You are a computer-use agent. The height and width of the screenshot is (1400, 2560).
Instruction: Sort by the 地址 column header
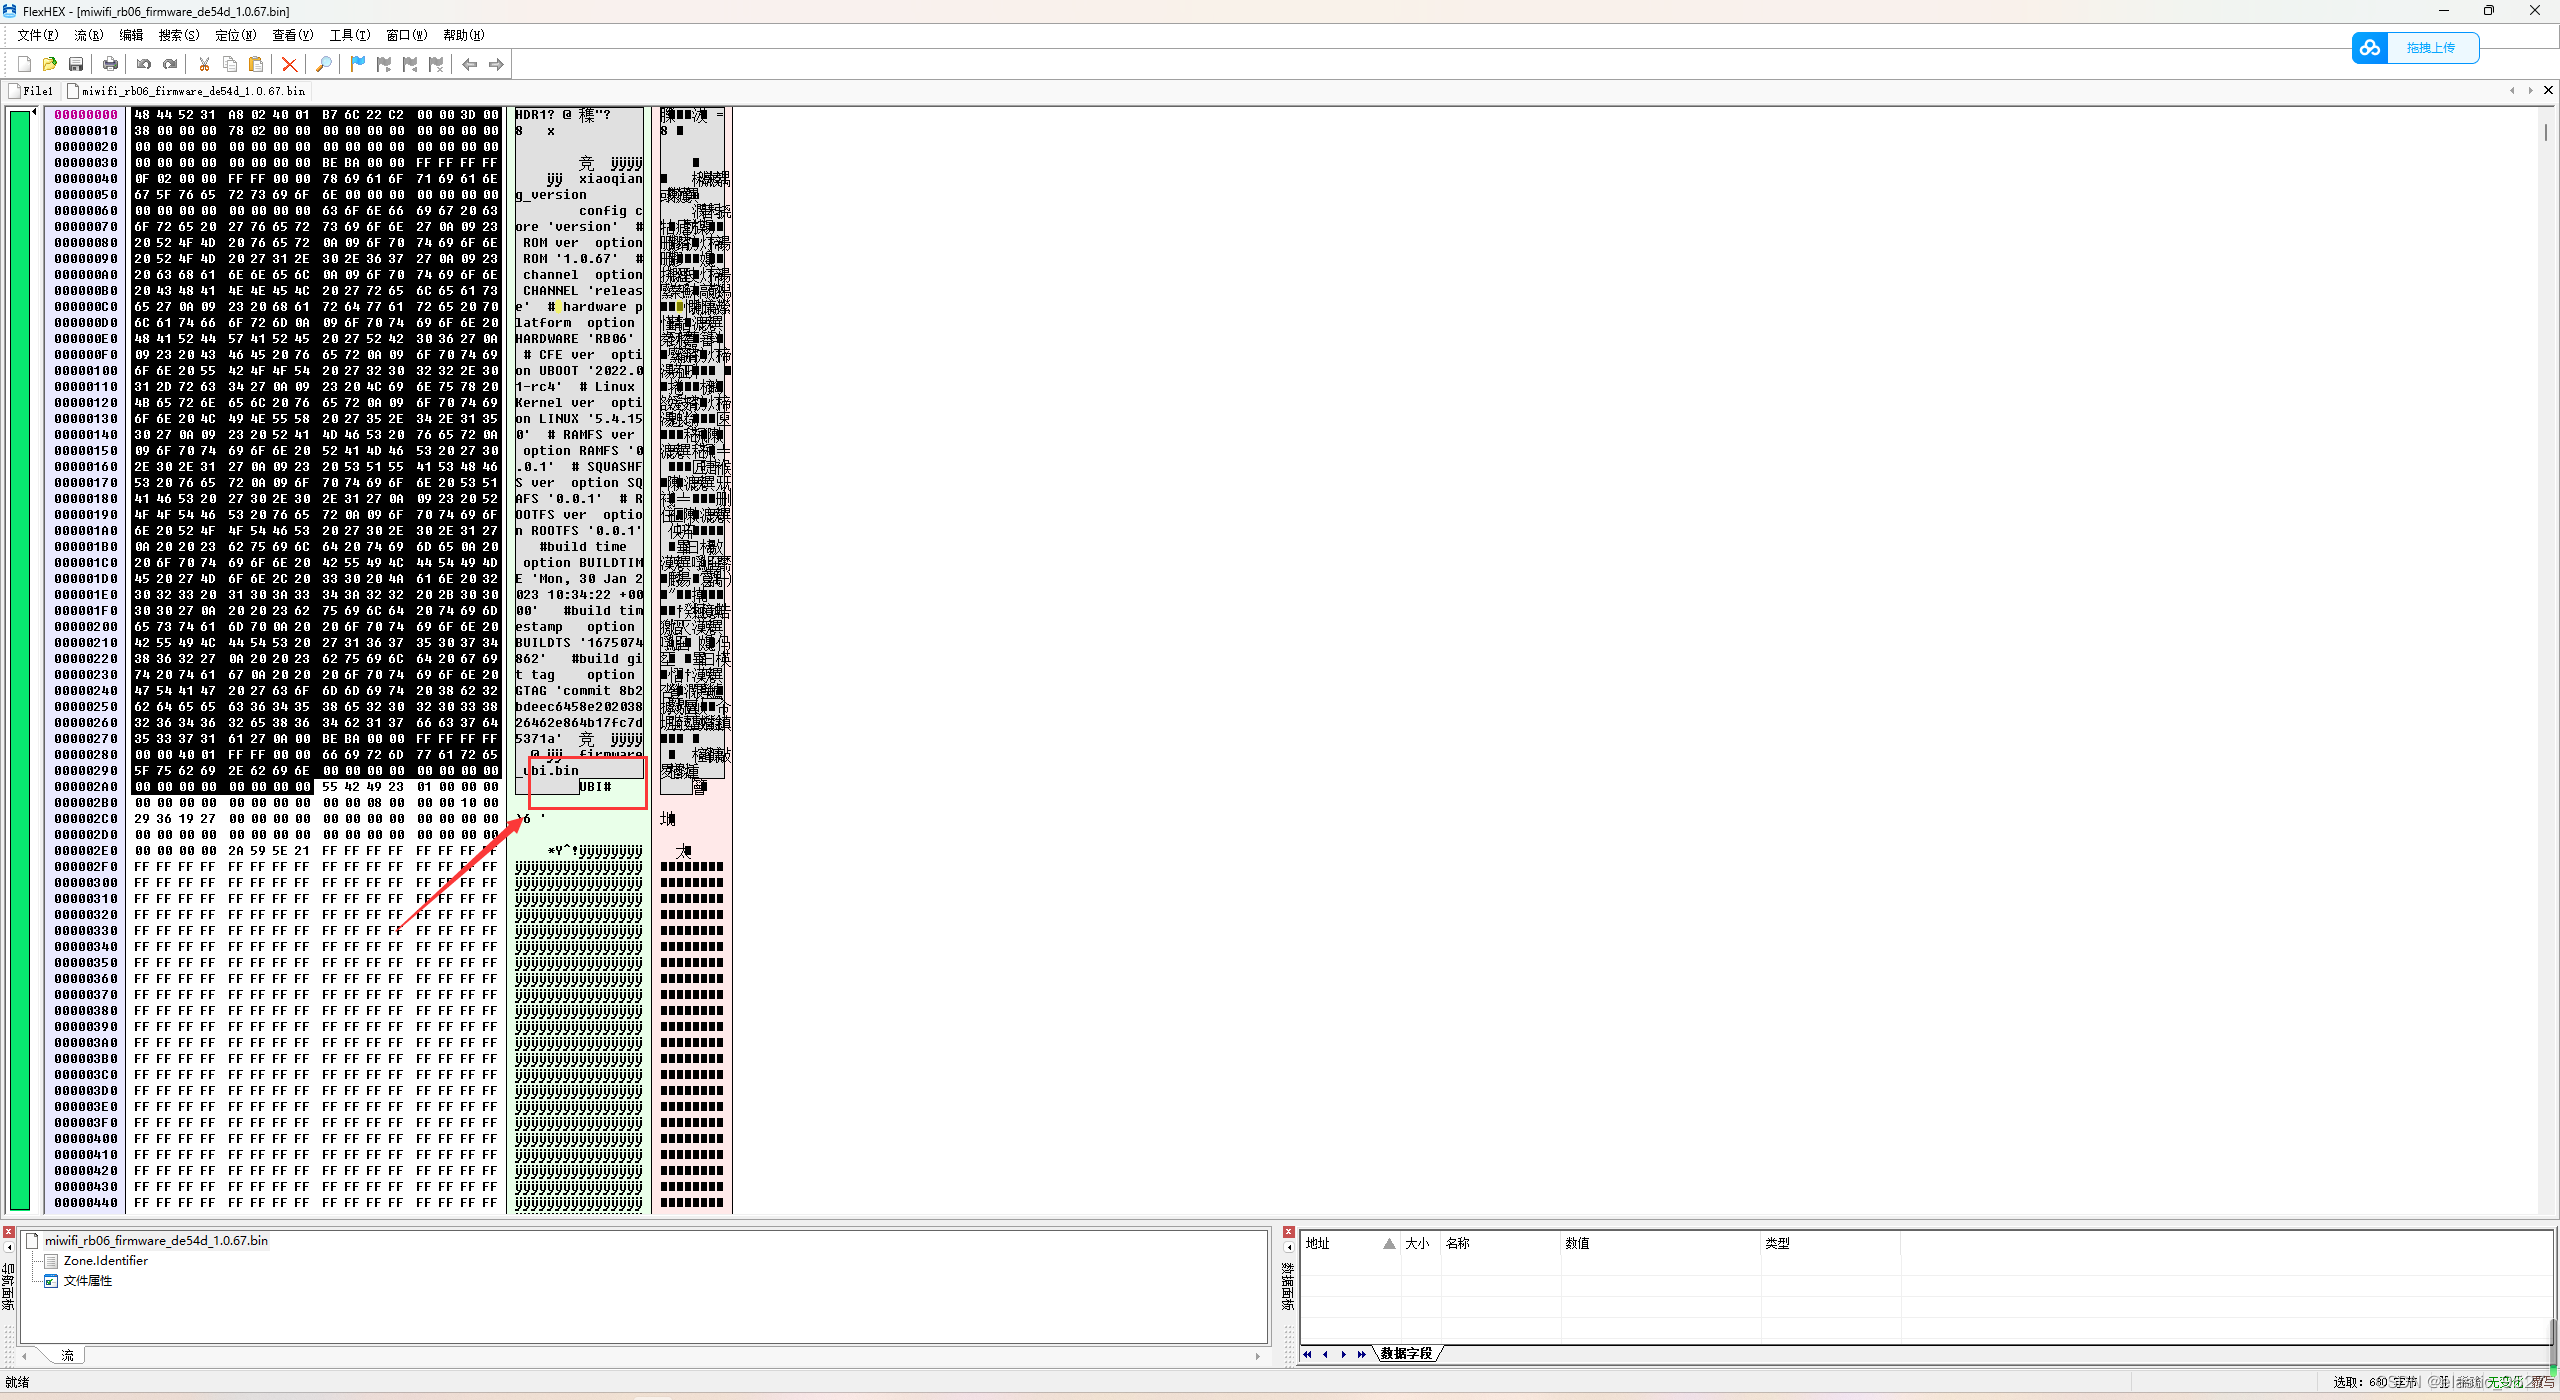pyautogui.click(x=1318, y=1243)
